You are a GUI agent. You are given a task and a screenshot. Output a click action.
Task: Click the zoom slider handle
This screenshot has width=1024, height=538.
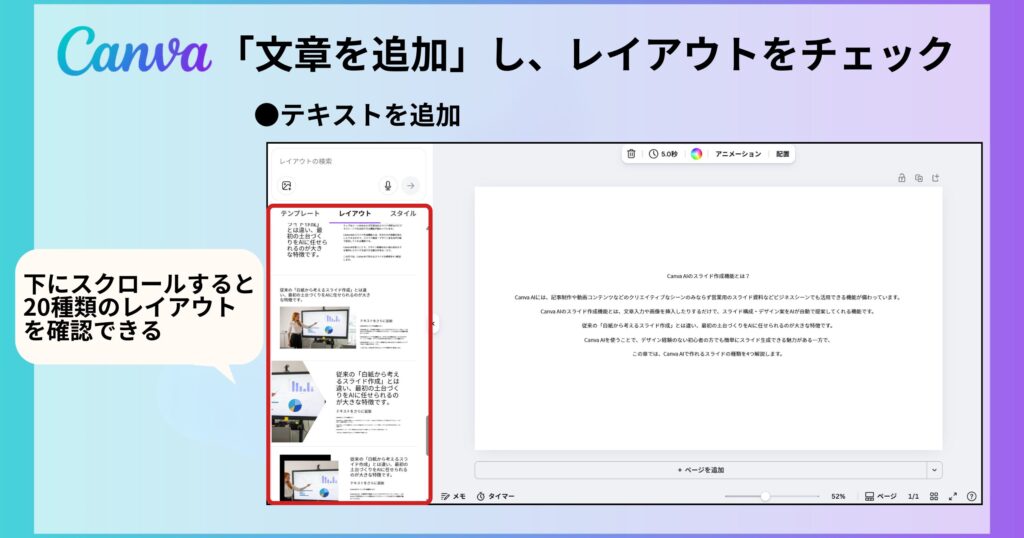click(765, 496)
